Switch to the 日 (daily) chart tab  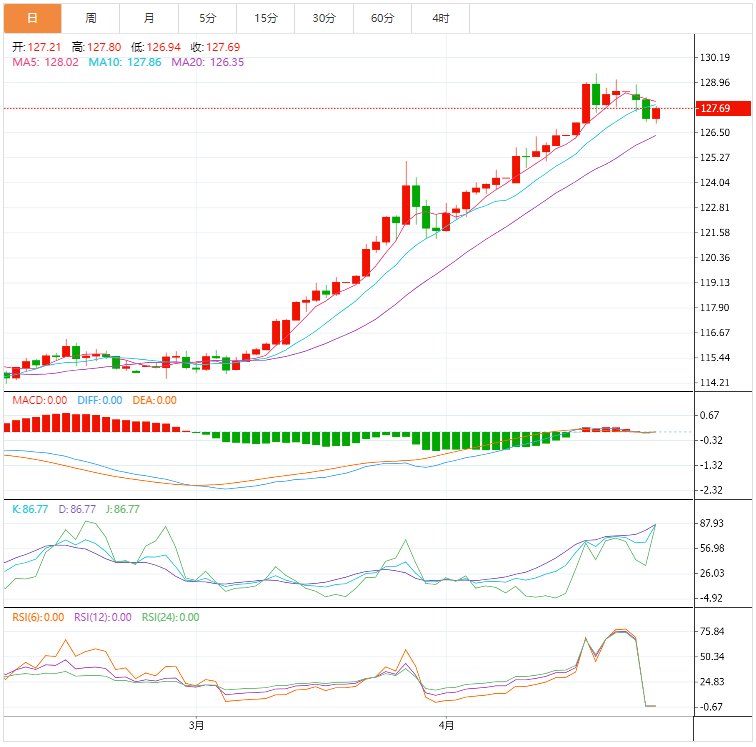(x=32, y=18)
